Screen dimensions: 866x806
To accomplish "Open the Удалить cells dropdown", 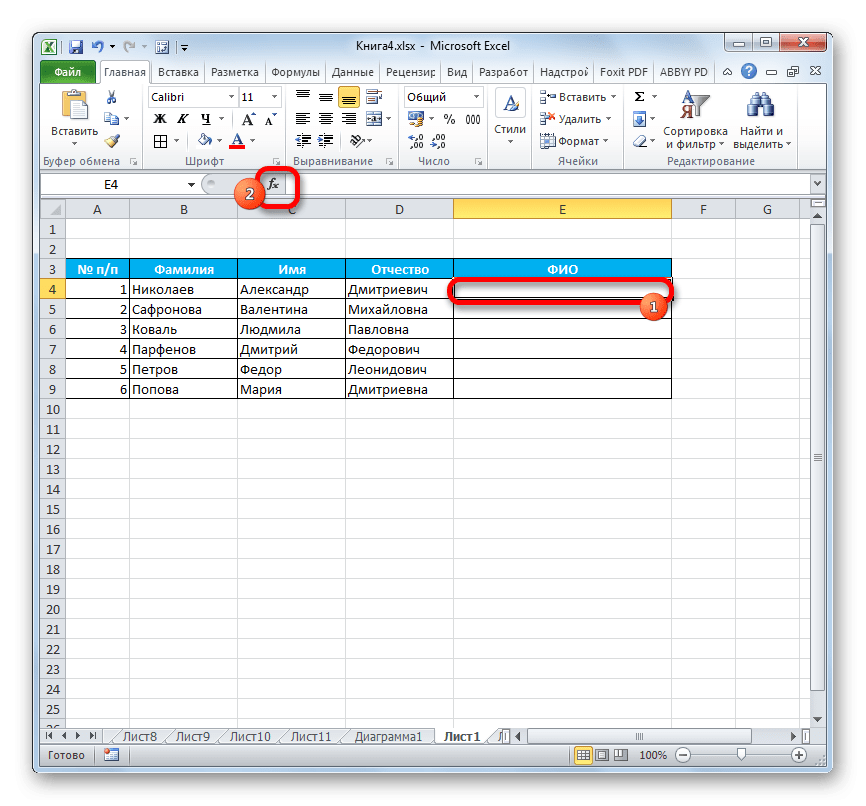I will point(608,119).
